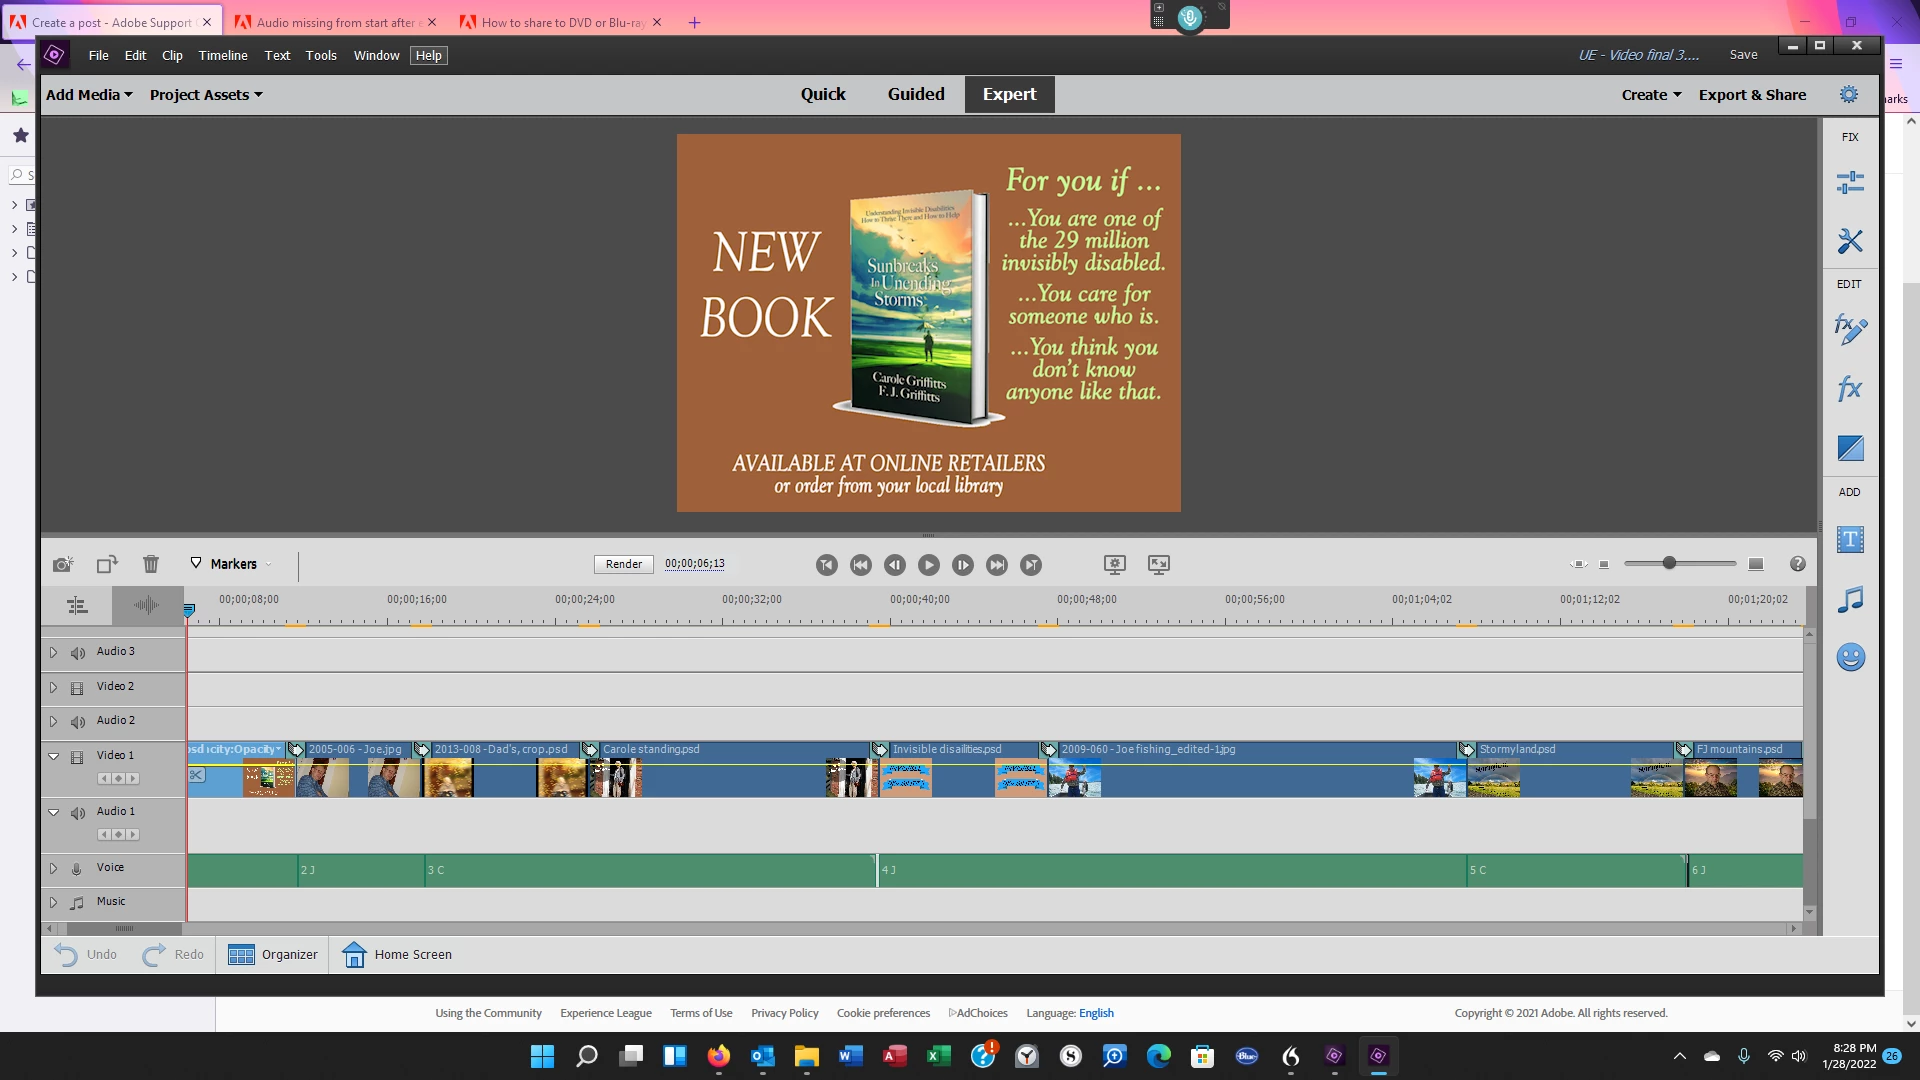The height and width of the screenshot is (1080, 1920).
Task: Open the Add Media dropdown
Action: [x=89, y=95]
